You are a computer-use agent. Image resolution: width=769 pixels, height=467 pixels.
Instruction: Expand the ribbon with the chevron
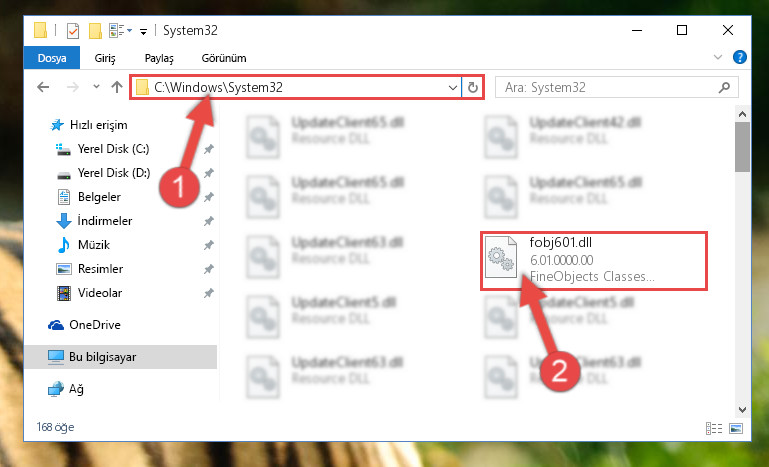(x=718, y=57)
